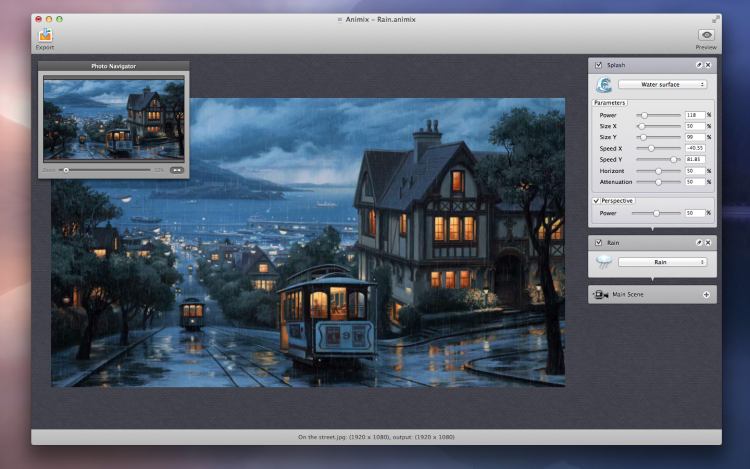Click the Perspective Power value field

click(695, 213)
